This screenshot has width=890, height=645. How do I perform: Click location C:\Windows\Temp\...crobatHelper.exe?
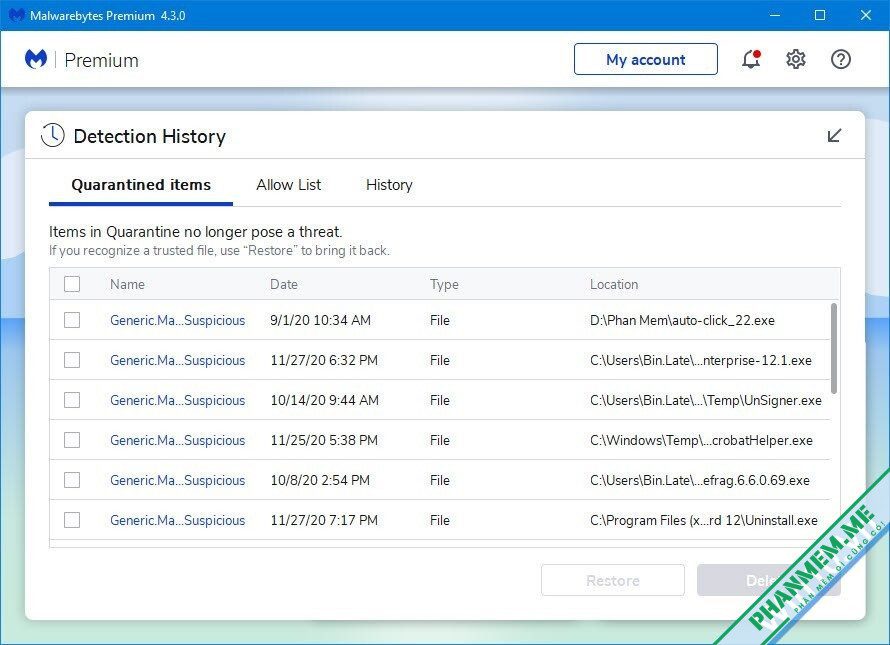(702, 441)
